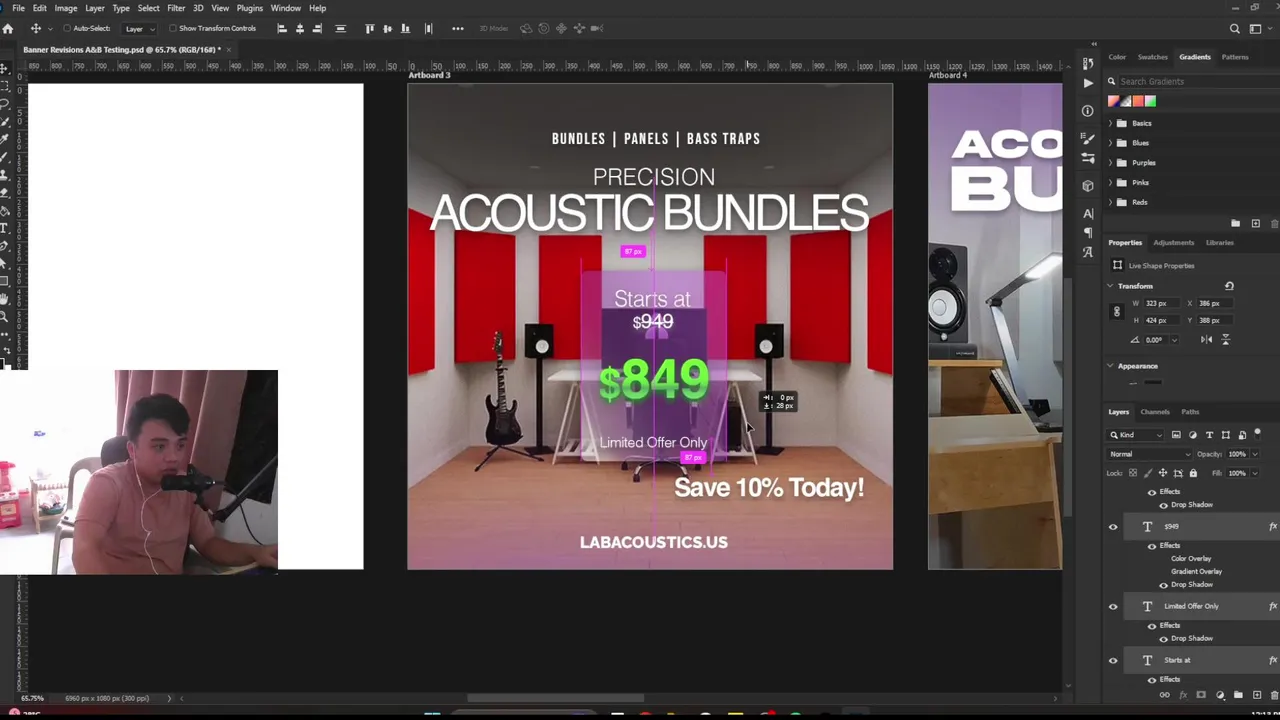Click the align top edges icon
Image resolution: width=1280 pixels, height=720 pixels.
click(x=370, y=28)
